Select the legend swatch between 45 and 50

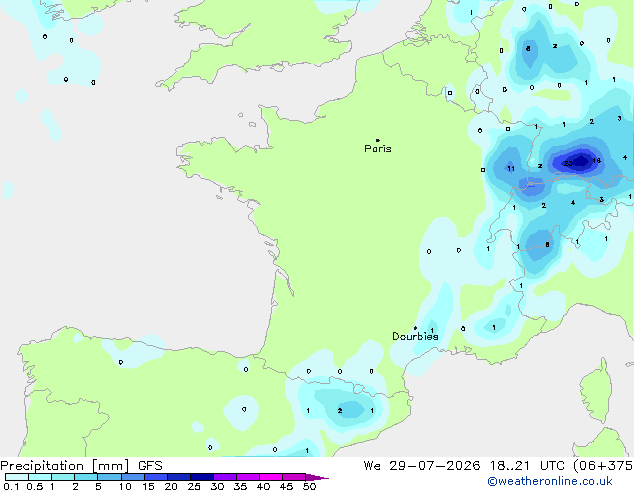[294, 477]
